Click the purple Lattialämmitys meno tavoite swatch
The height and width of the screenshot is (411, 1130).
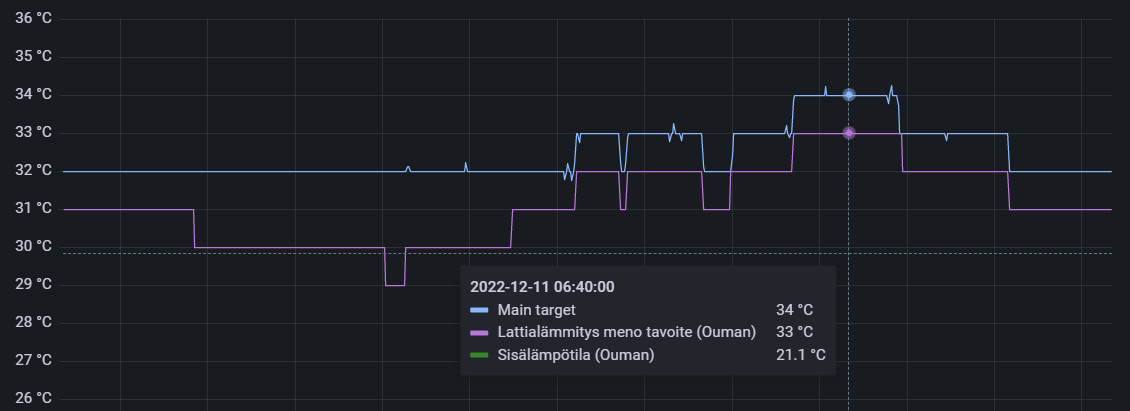(479, 332)
